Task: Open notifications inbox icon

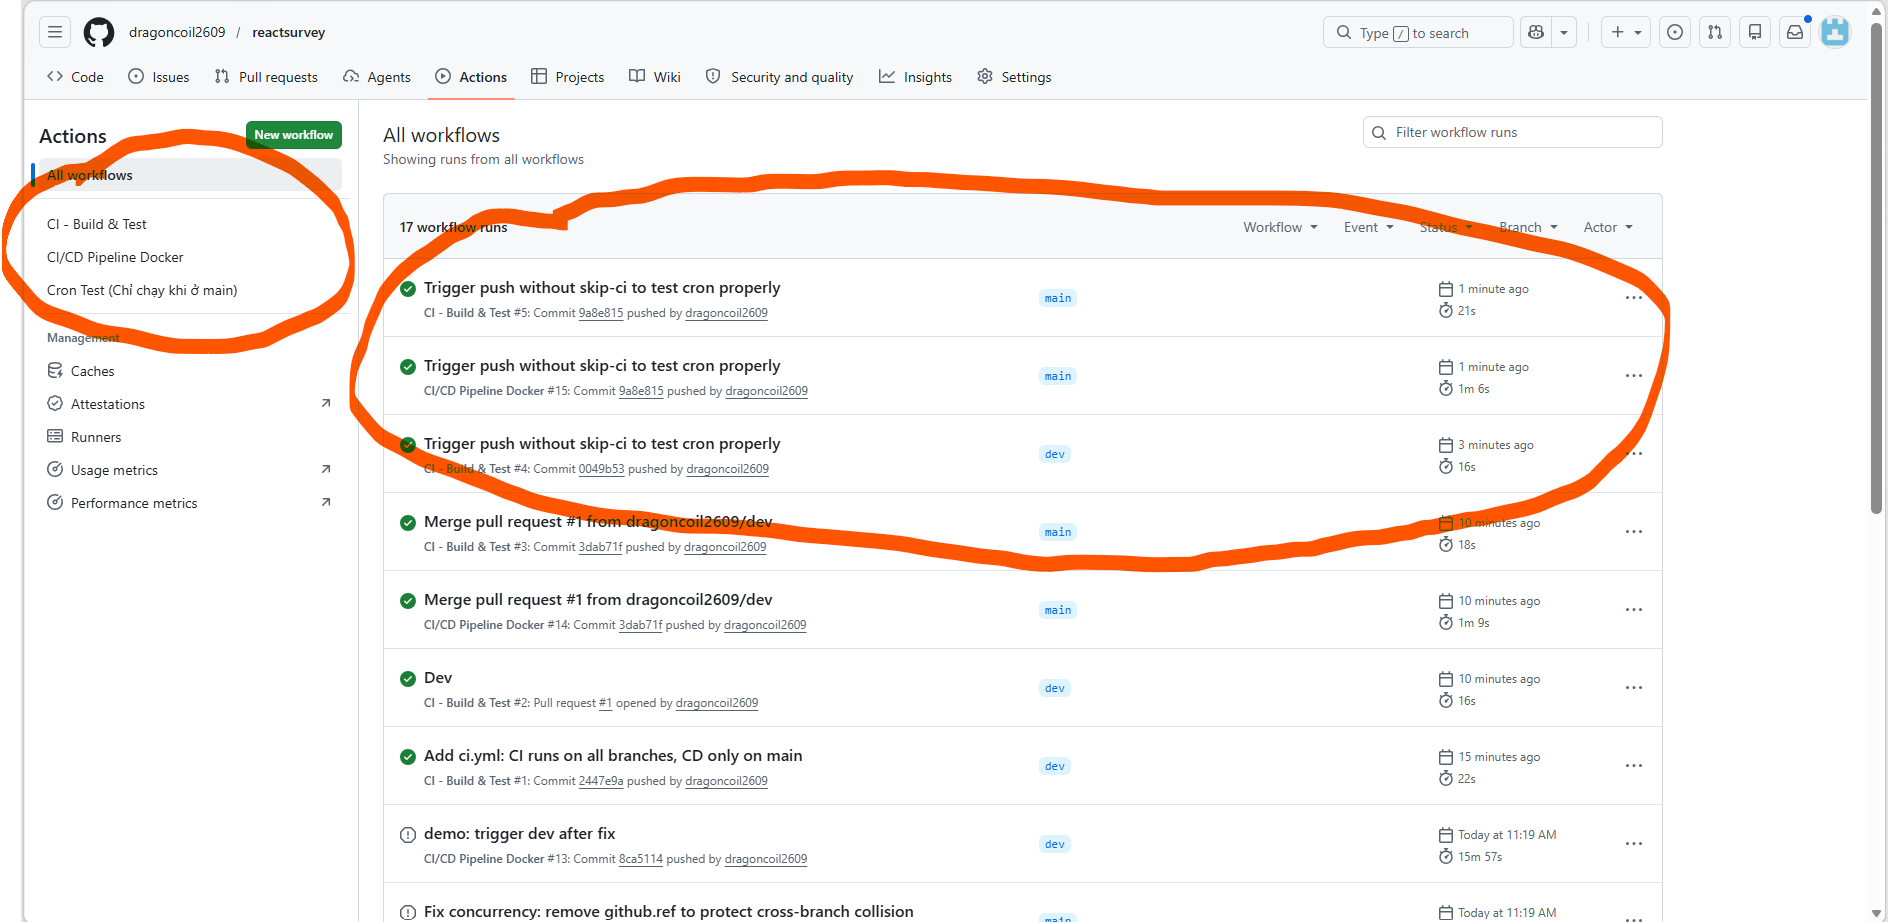Action: coord(1795,32)
